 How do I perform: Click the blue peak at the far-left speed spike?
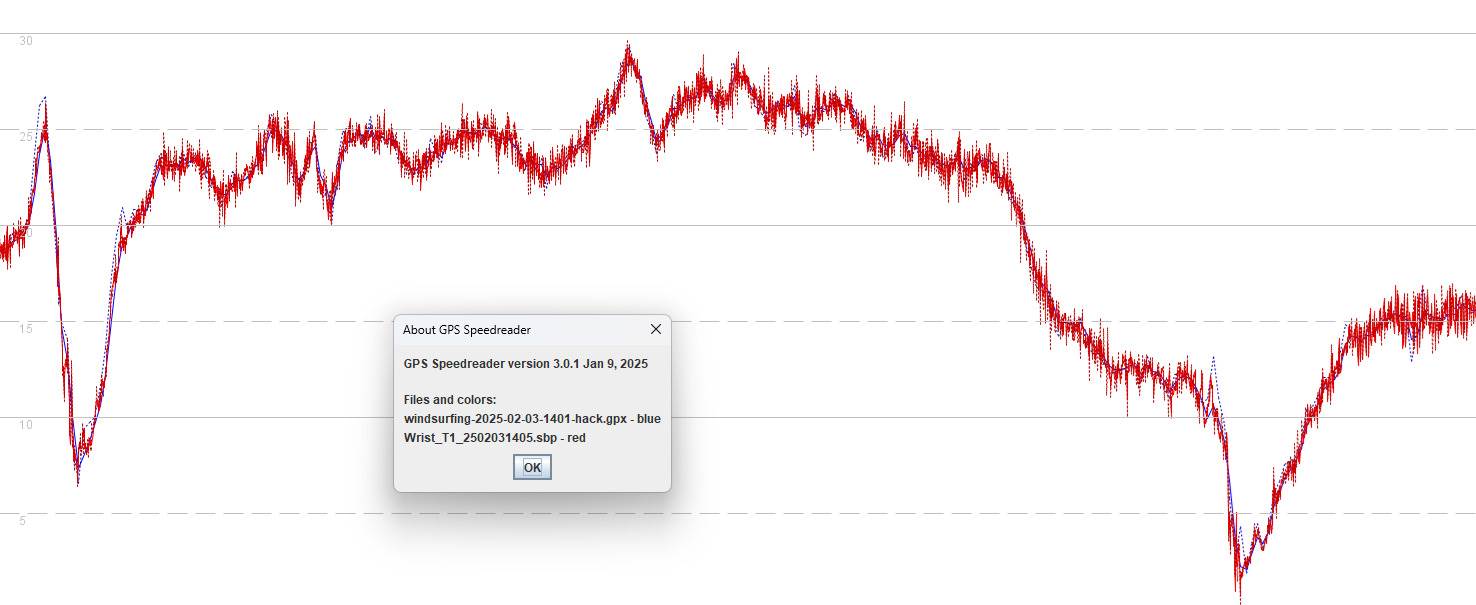[x=43, y=99]
